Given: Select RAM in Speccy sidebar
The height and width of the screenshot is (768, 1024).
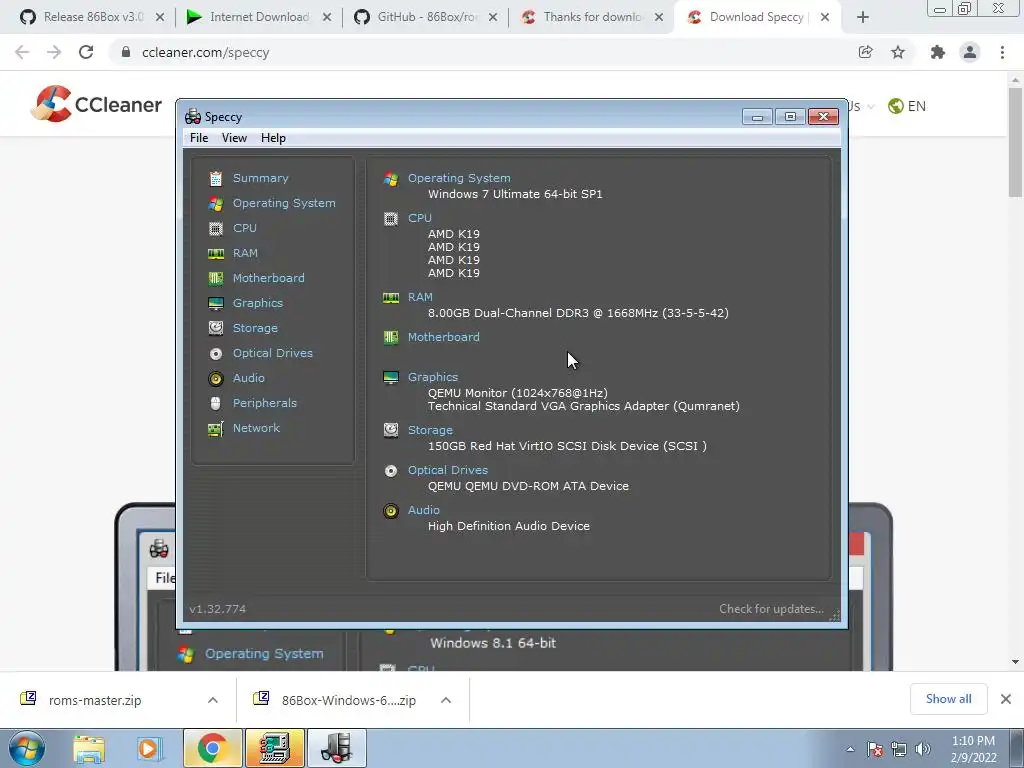Looking at the screenshot, I should [x=246, y=253].
